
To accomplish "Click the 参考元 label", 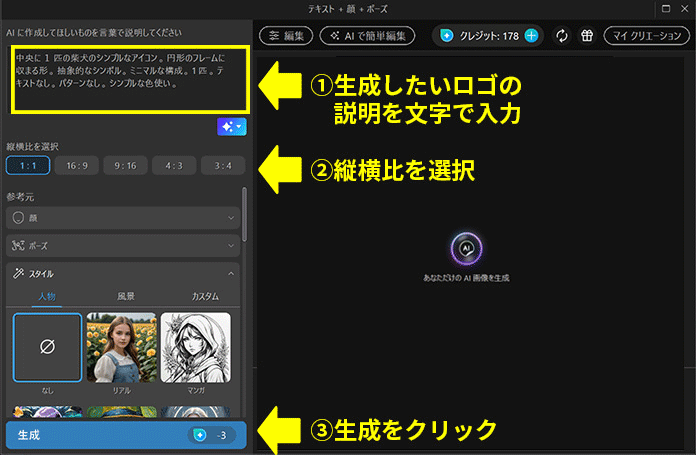I will [20, 197].
